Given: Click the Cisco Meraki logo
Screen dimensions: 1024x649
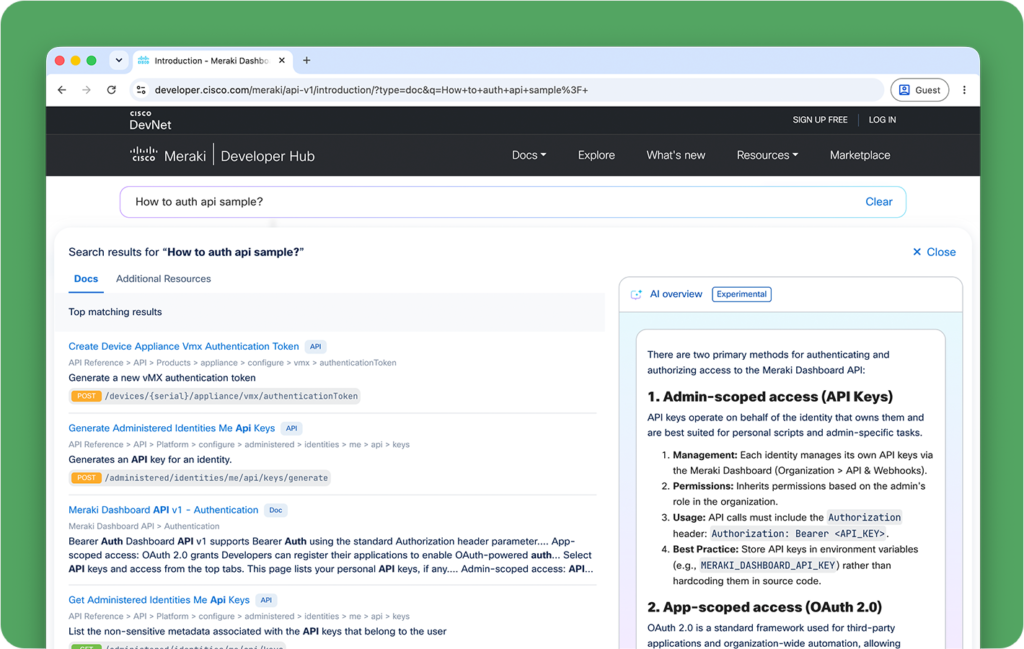Looking at the screenshot, I should click(168, 155).
